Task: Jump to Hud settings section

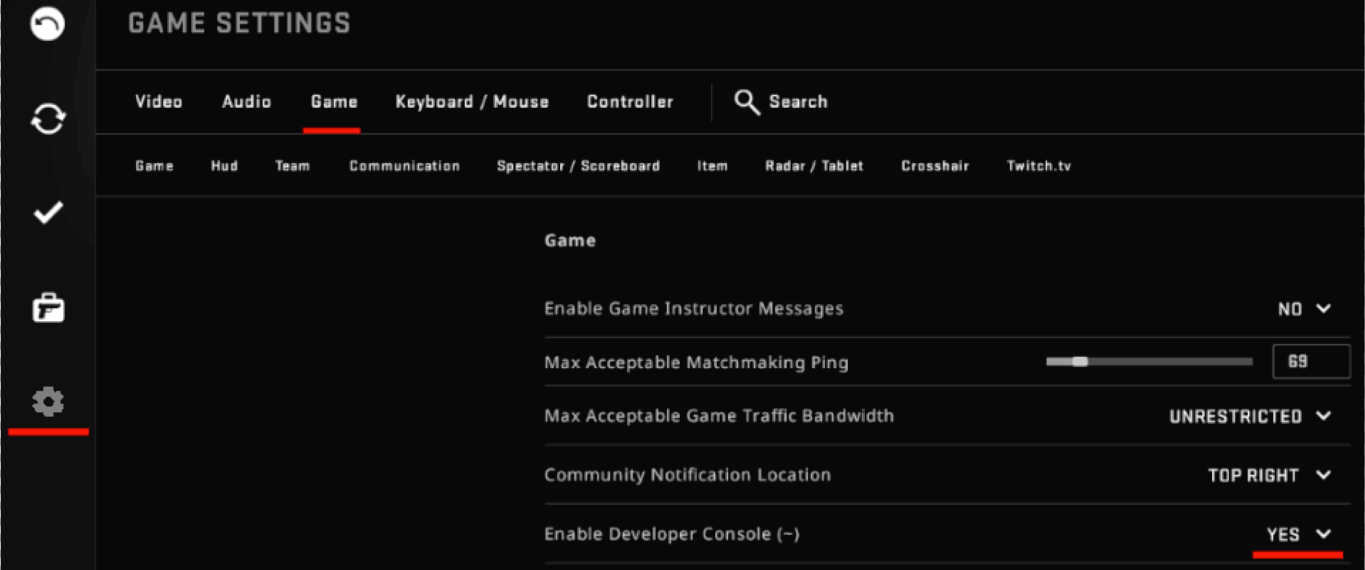Action: pos(224,166)
